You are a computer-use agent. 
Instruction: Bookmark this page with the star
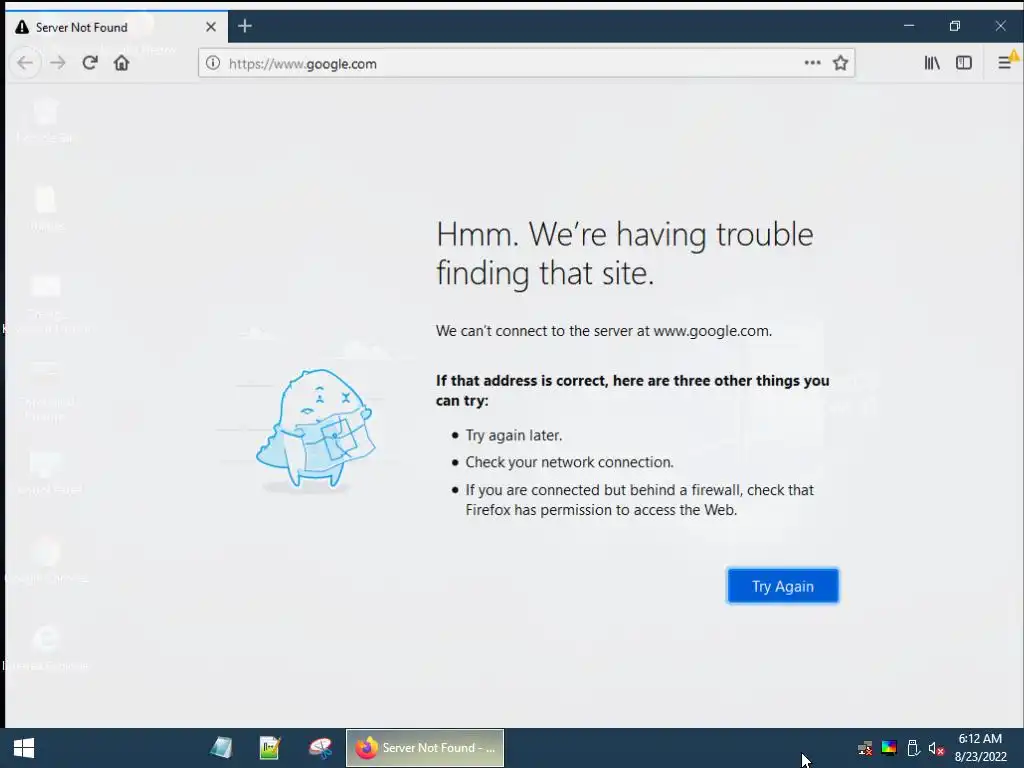click(x=840, y=63)
